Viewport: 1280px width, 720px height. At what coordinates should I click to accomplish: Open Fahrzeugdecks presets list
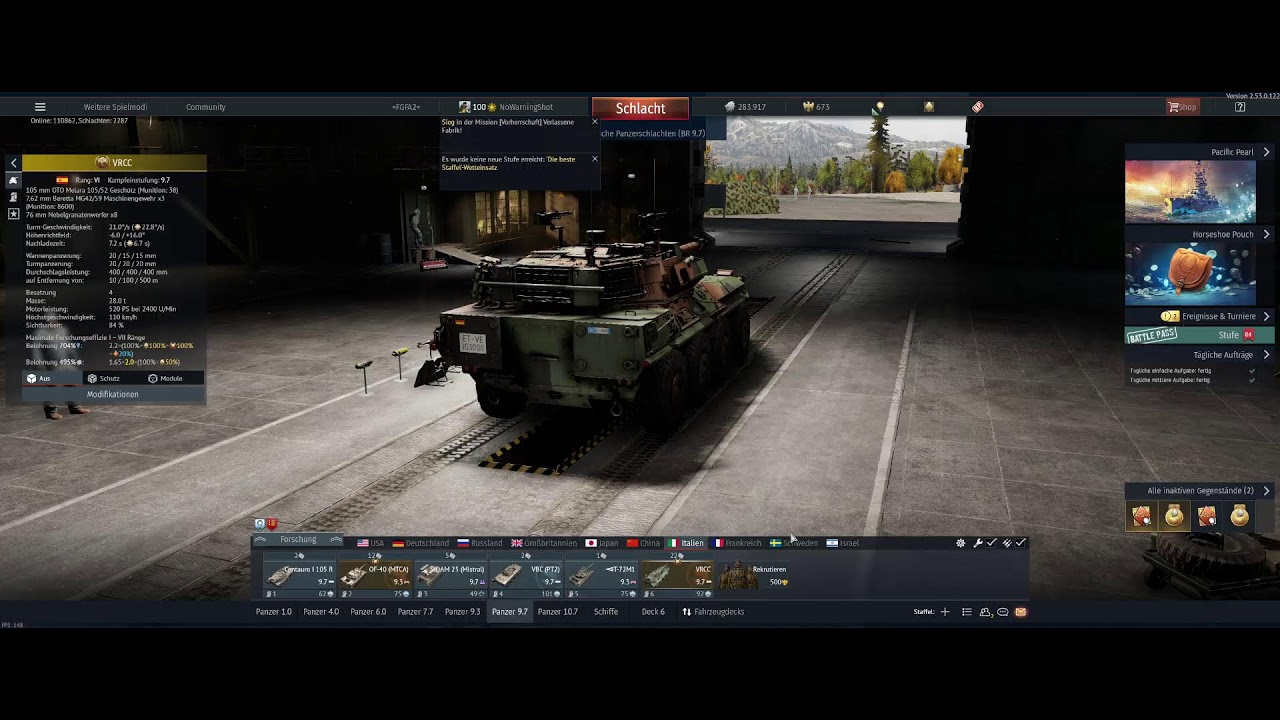pos(713,612)
